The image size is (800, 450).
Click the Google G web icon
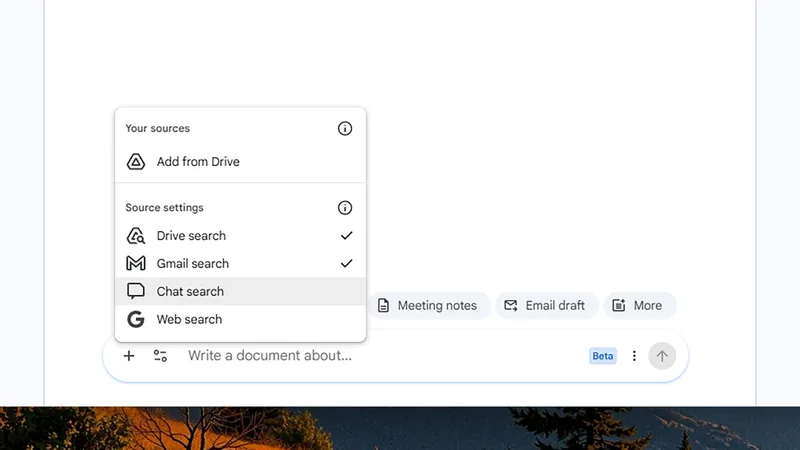(x=136, y=320)
